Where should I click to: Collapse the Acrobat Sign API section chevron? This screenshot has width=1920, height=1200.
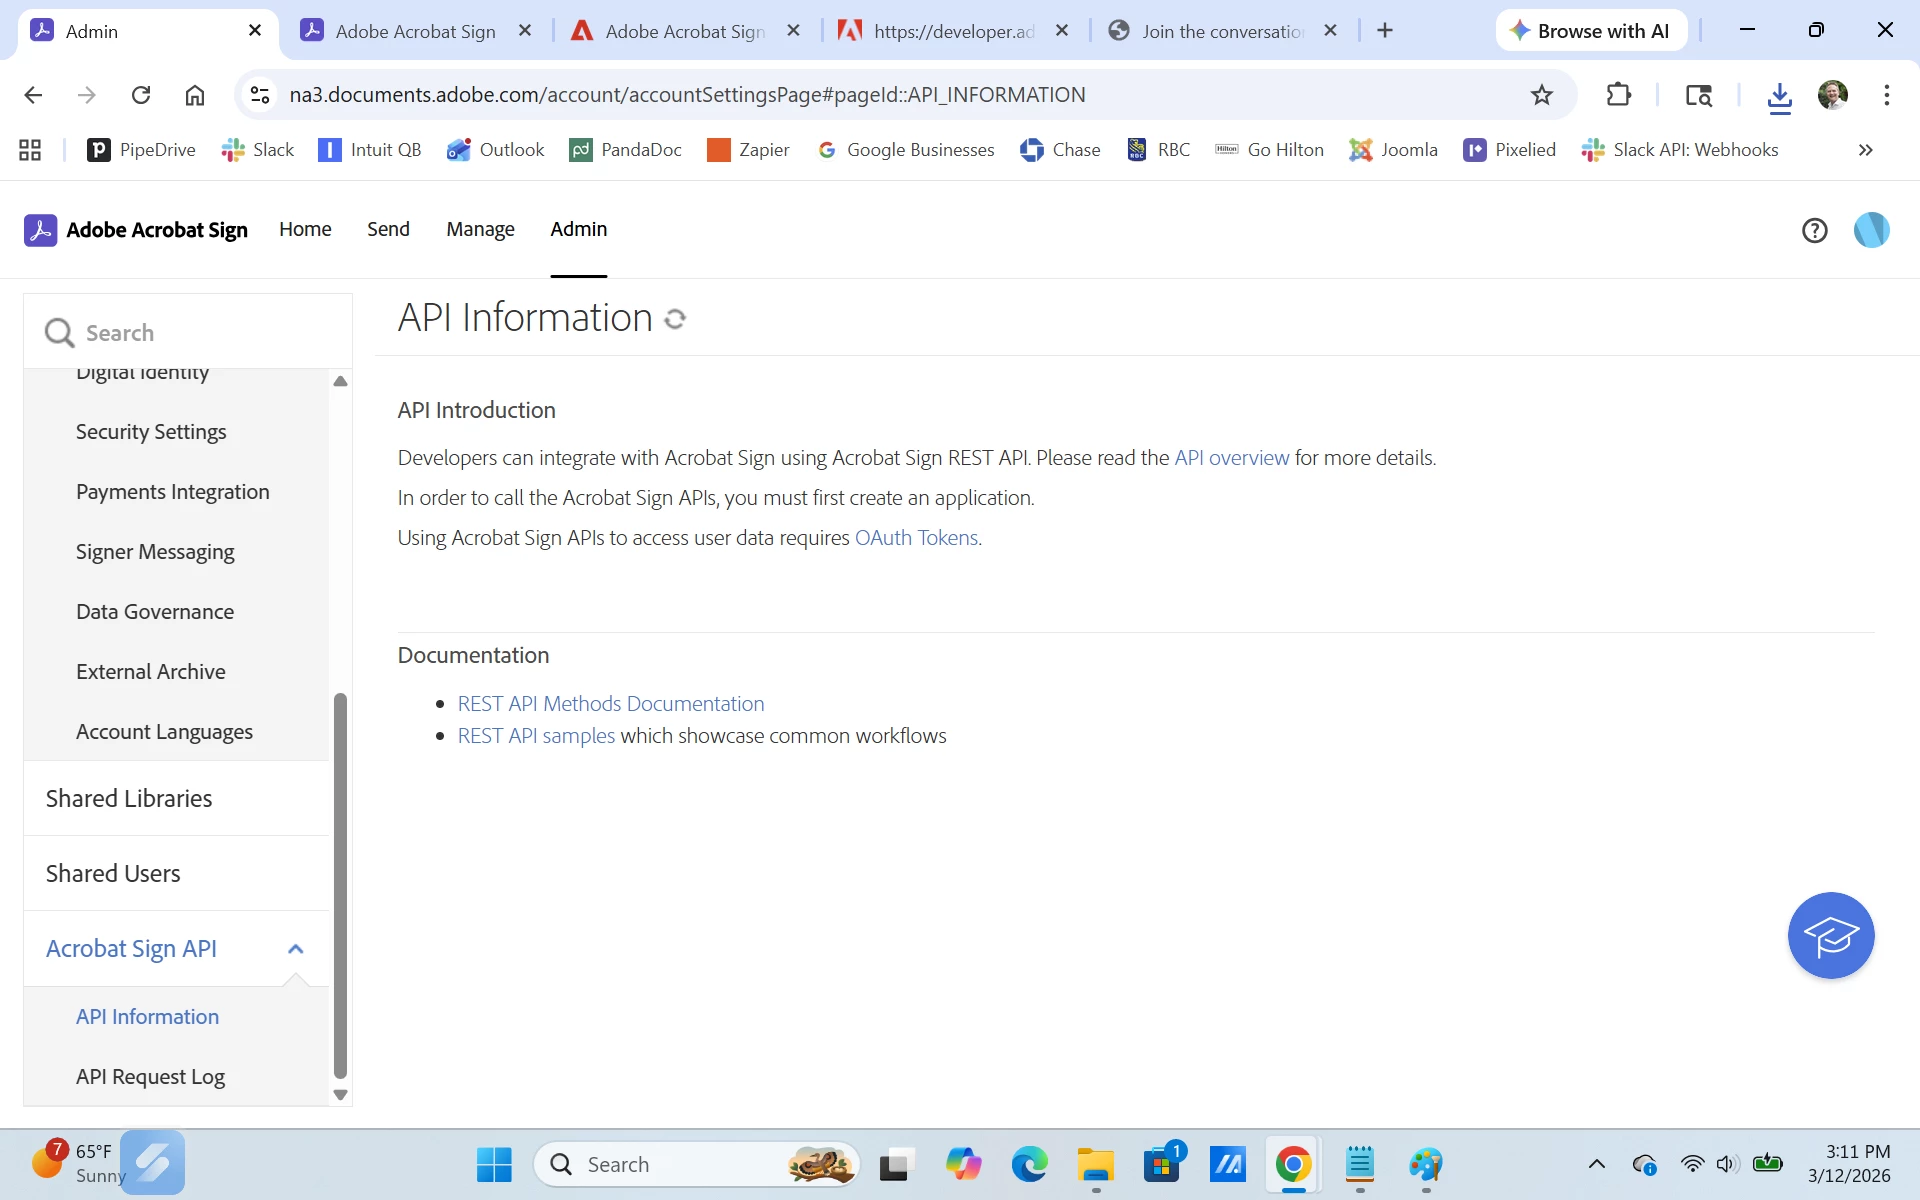tap(295, 949)
